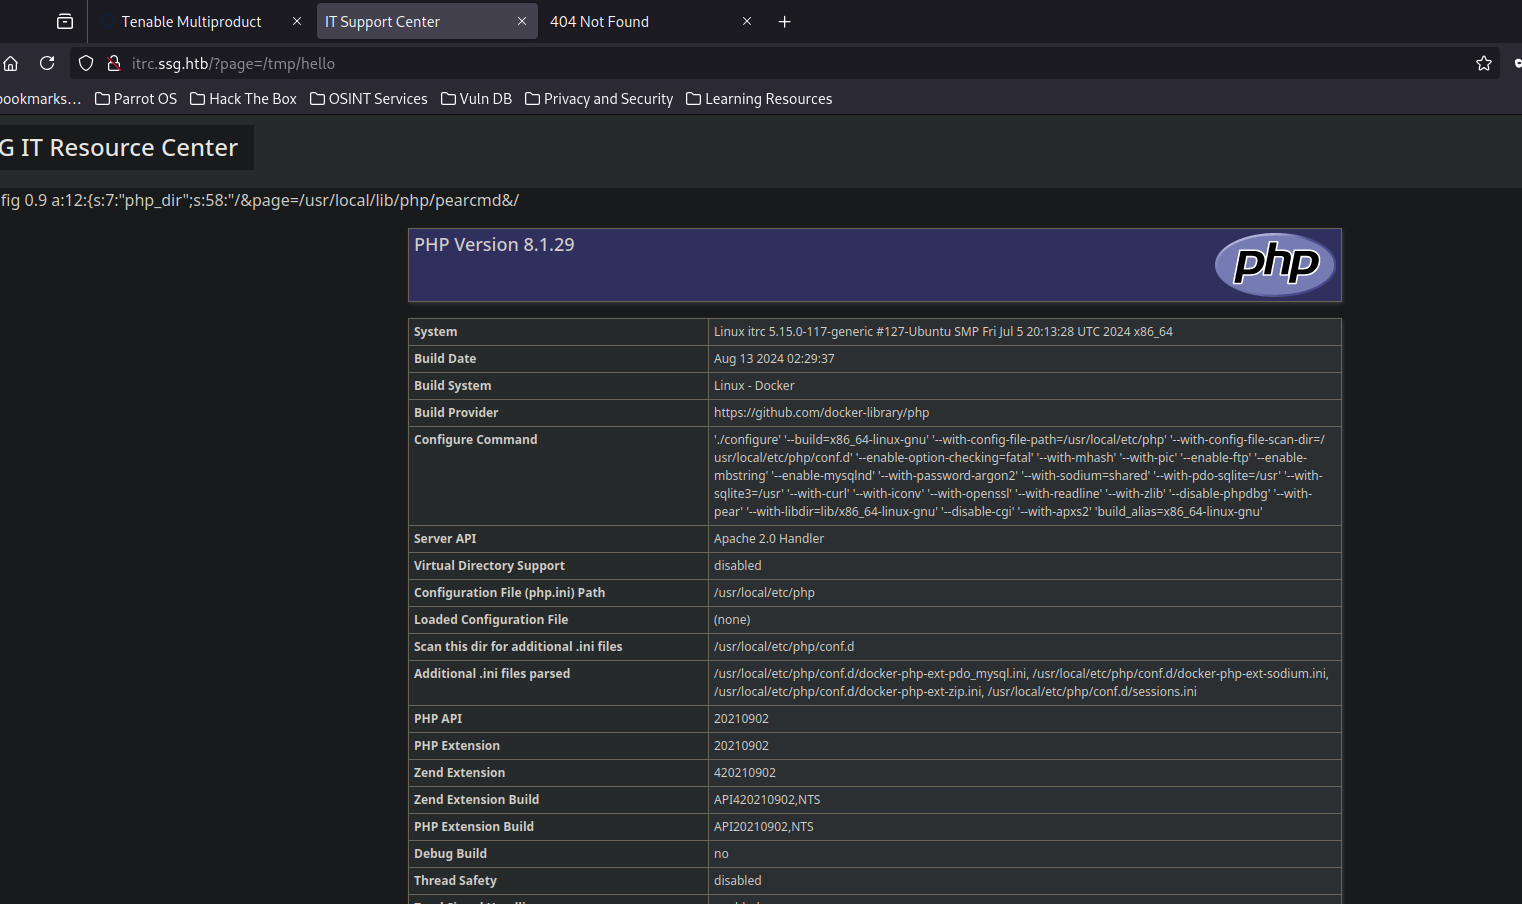
Task: Click the Server API value Apache 2.0 Handler
Action: tap(769, 539)
